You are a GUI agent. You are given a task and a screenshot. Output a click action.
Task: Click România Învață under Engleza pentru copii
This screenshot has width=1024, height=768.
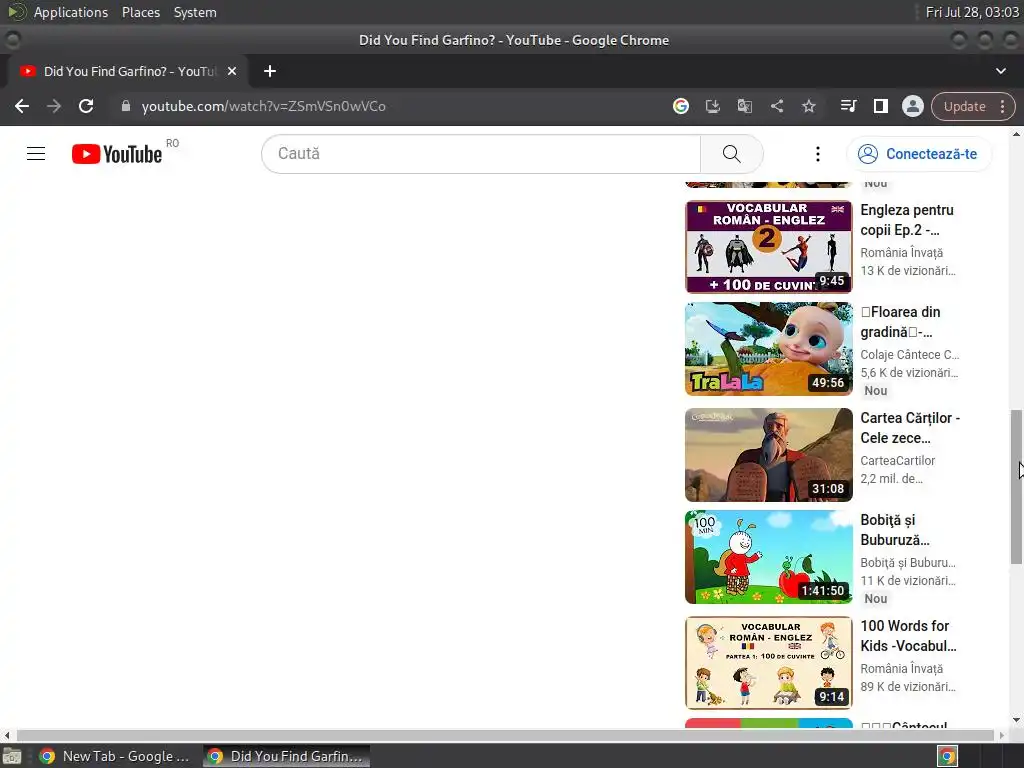(x=901, y=253)
